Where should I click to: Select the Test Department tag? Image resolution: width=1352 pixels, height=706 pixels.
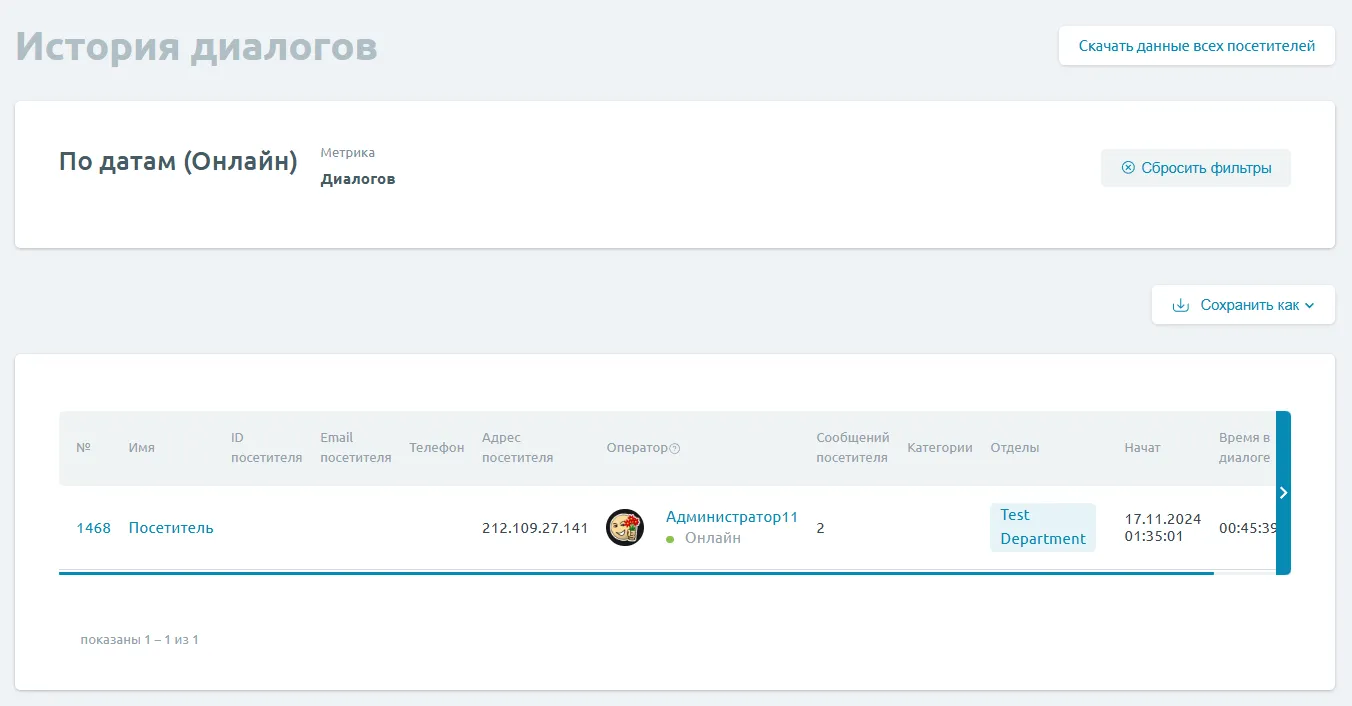click(1042, 527)
